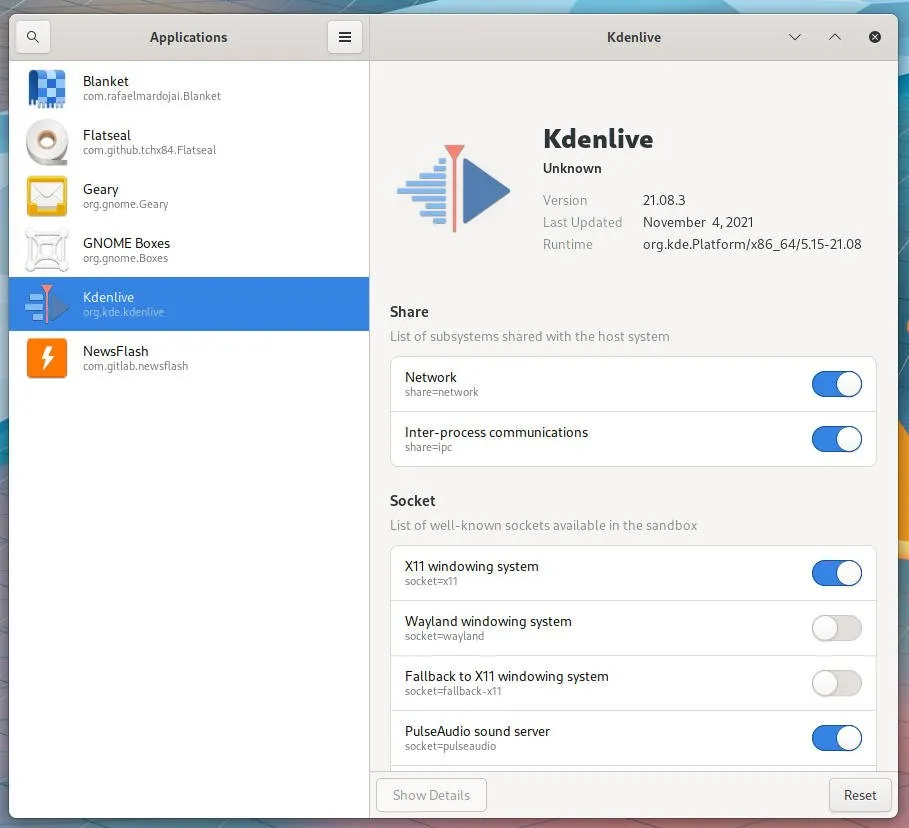909x828 pixels.
Task: Select Kdenlive entry in the applications list
Action: point(188,304)
